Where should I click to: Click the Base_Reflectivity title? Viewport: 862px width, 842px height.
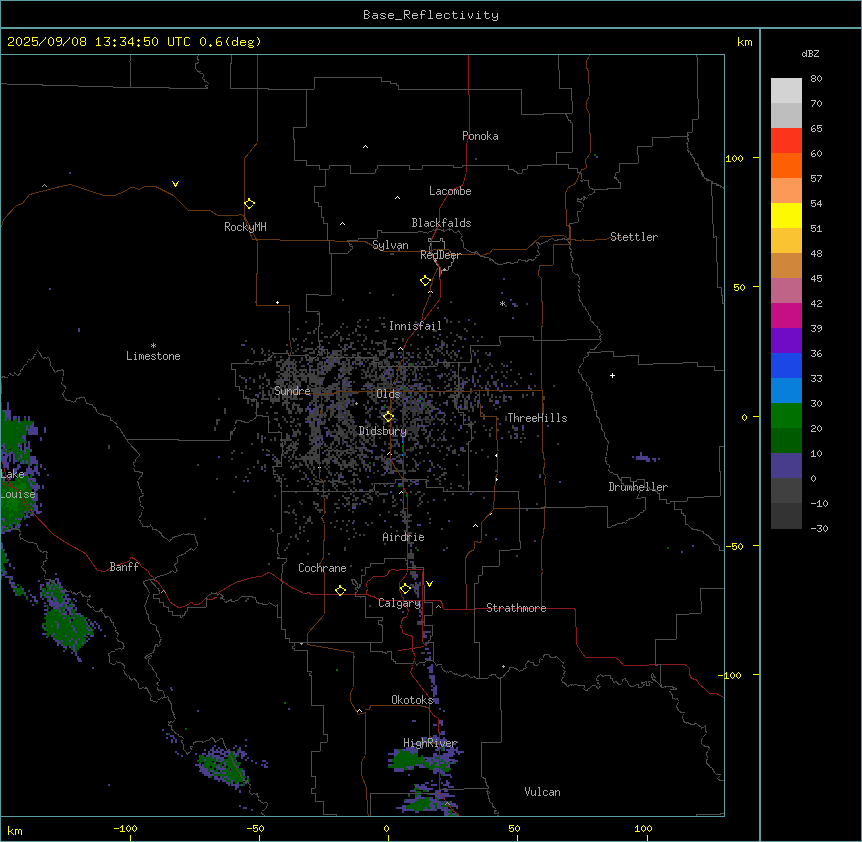[431, 15]
